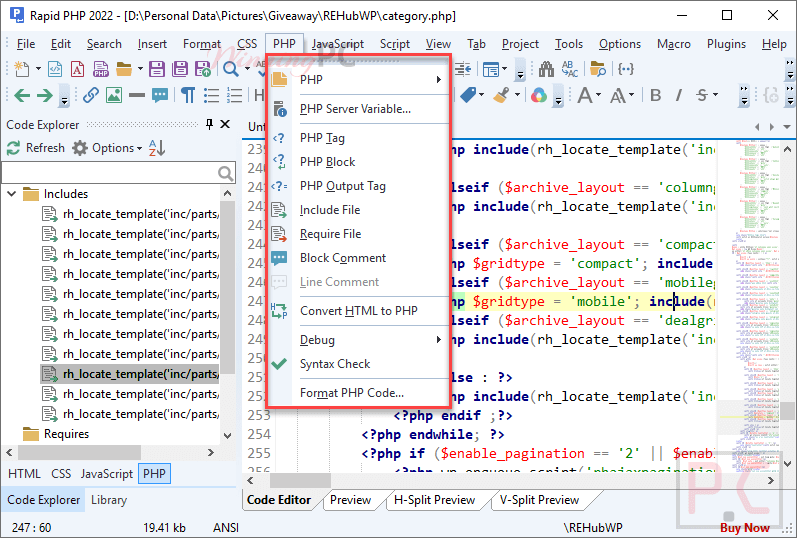Insert an image with the picture icon
This screenshot has height=538, width=797.
pos(114,95)
